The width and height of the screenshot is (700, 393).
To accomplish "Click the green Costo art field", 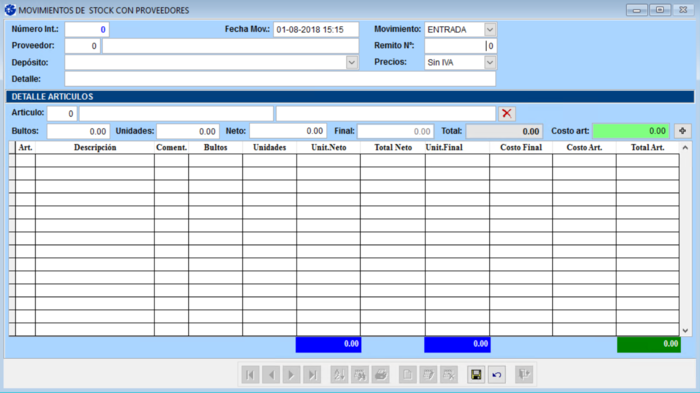I will 631,131.
